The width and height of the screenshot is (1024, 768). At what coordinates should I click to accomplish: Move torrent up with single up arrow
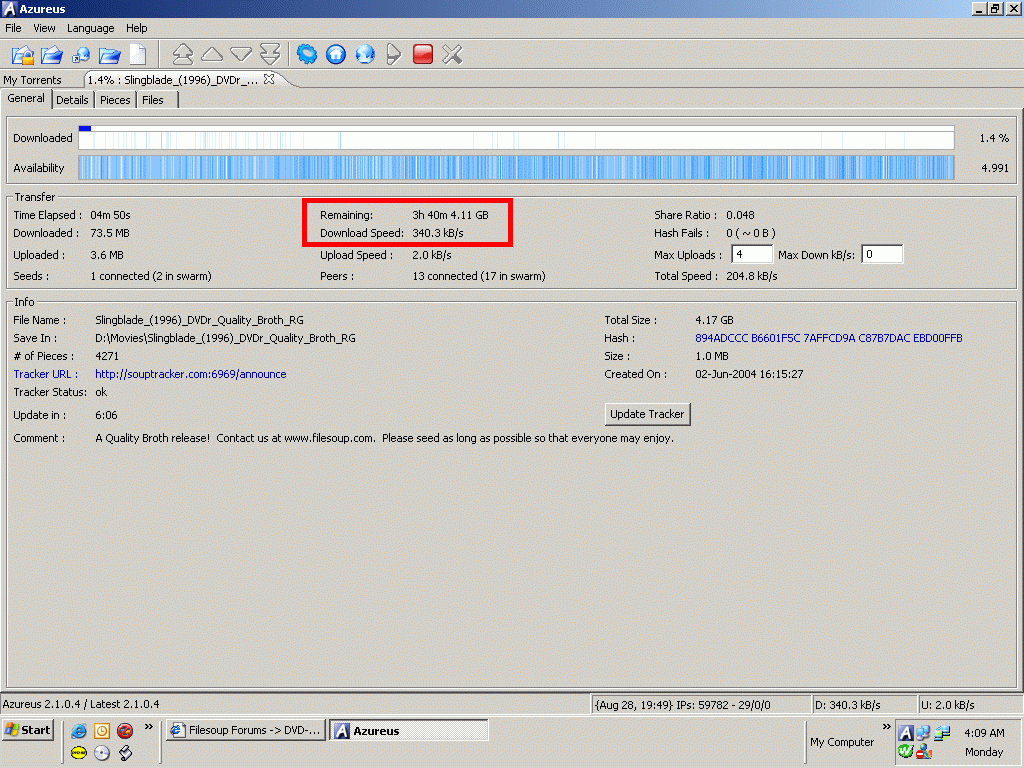212,54
